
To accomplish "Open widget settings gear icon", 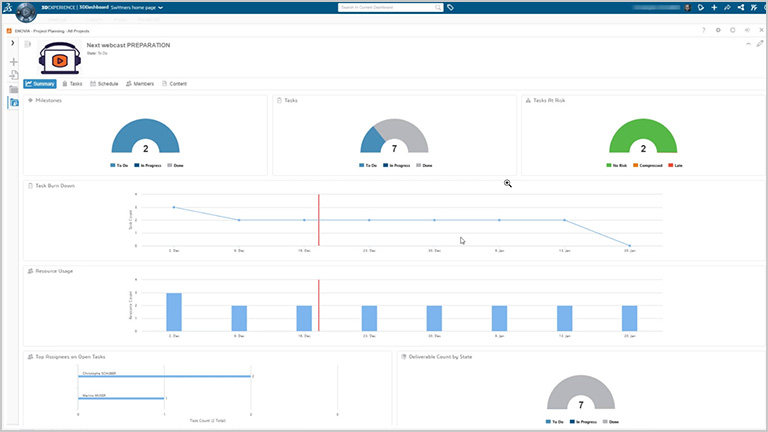I will [x=718, y=30].
